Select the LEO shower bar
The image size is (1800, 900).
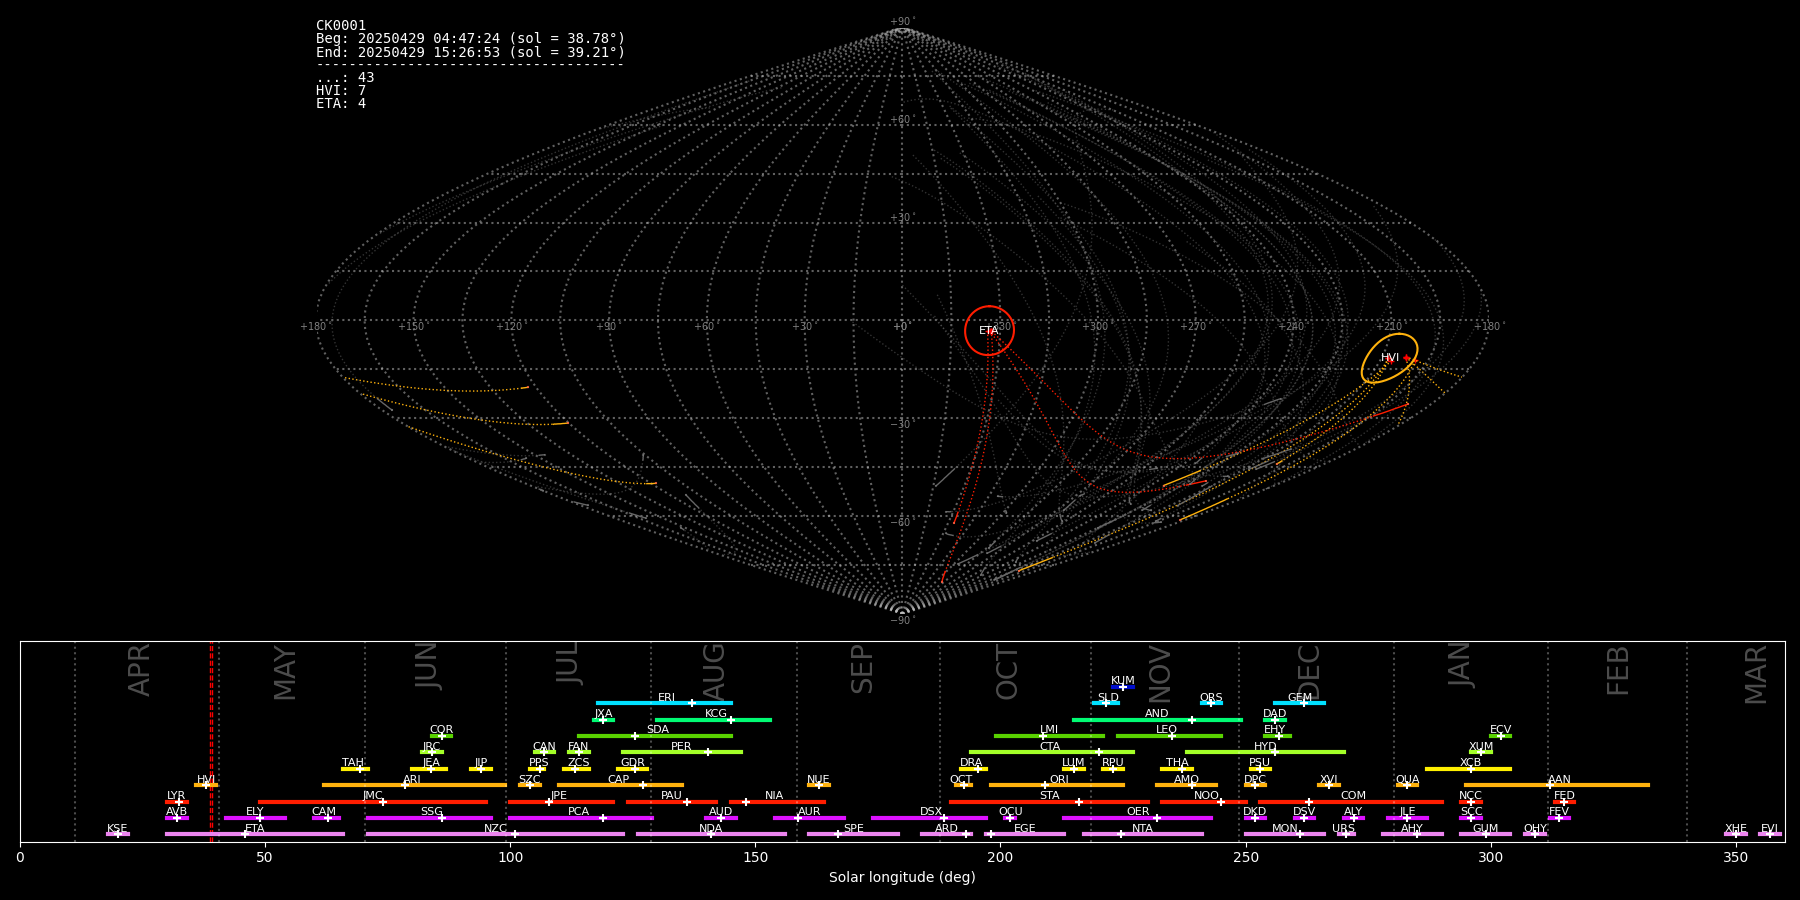coord(1169,736)
